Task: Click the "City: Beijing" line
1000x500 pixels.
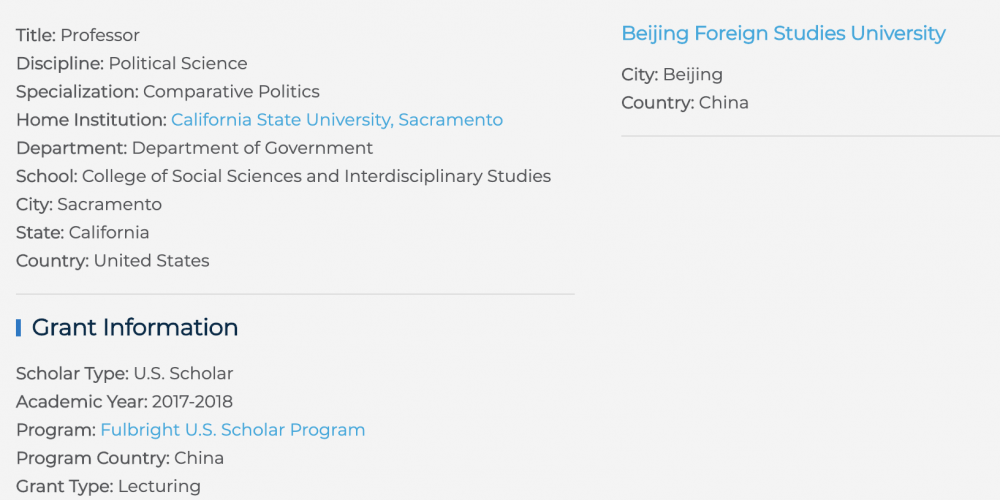Action: click(672, 75)
